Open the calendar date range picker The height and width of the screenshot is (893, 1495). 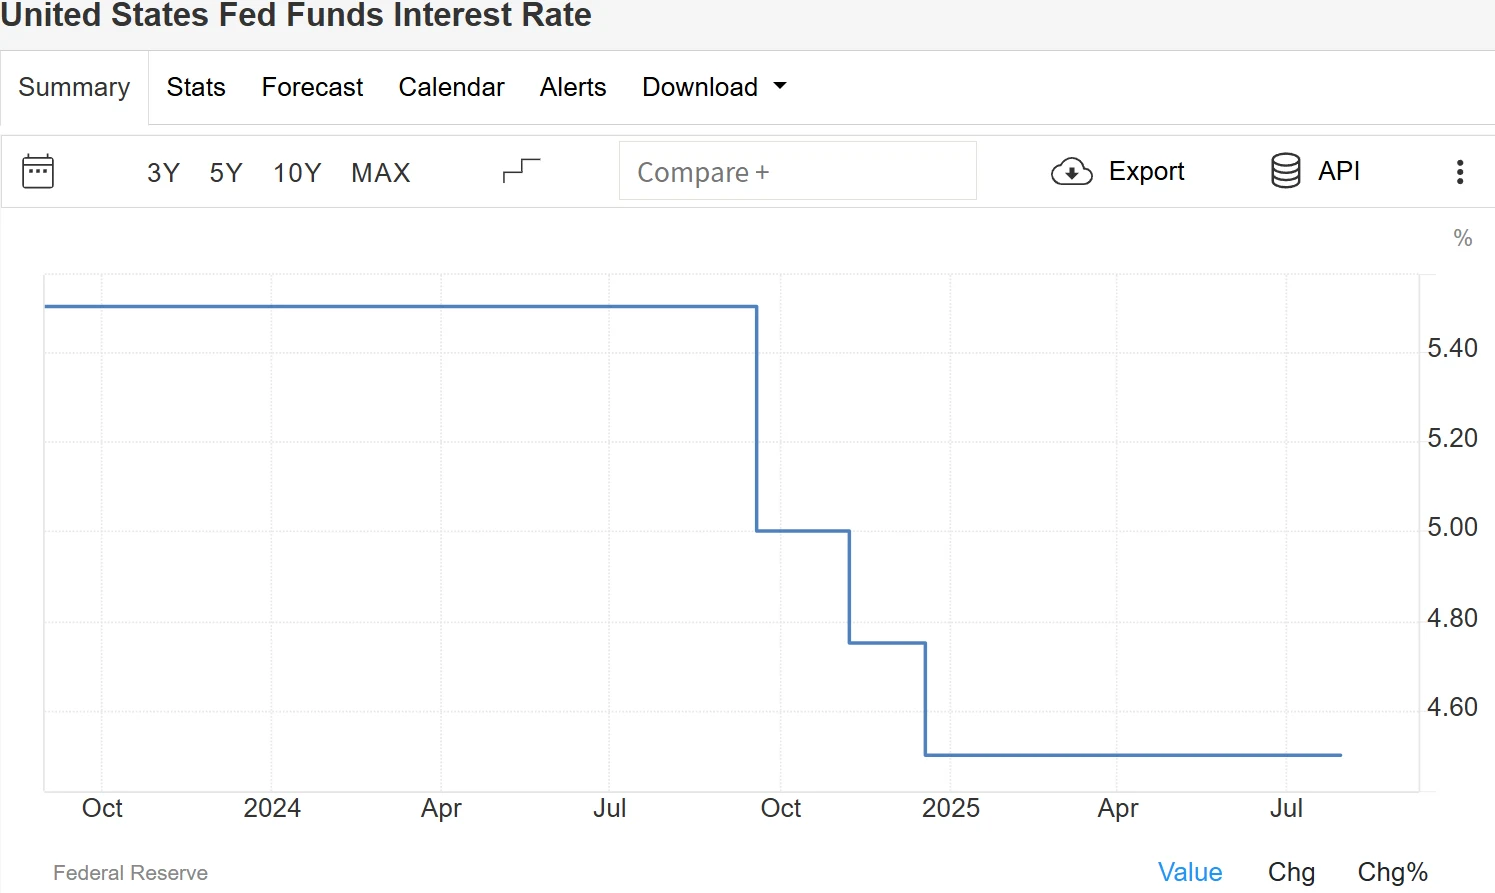click(38, 172)
